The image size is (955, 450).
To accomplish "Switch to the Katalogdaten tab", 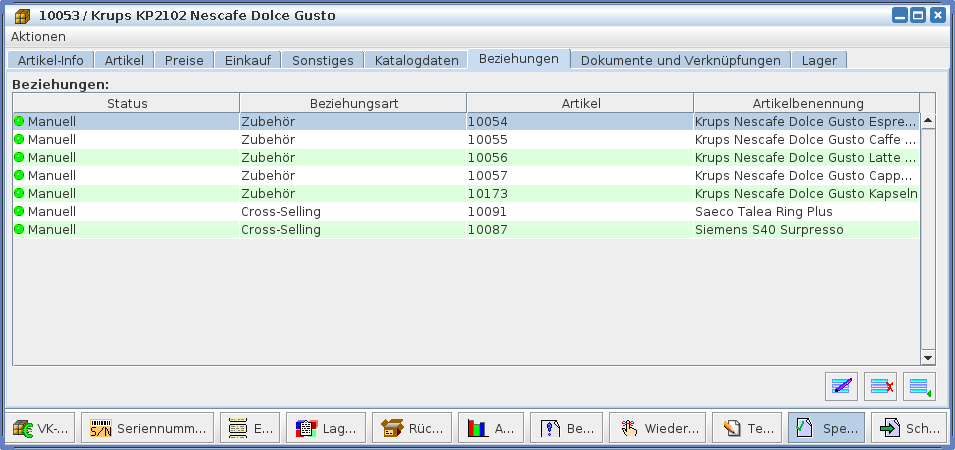I will coord(415,60).
